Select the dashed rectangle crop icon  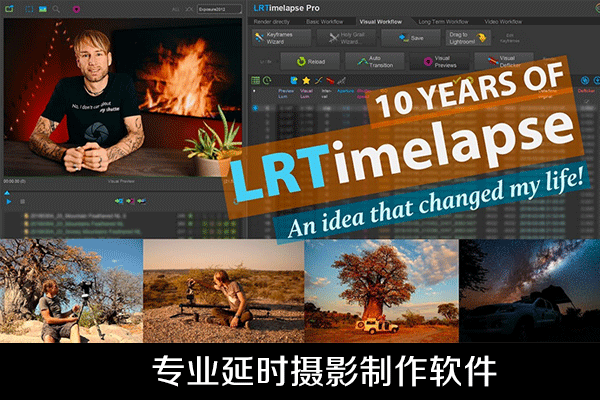tap(29, 9)
